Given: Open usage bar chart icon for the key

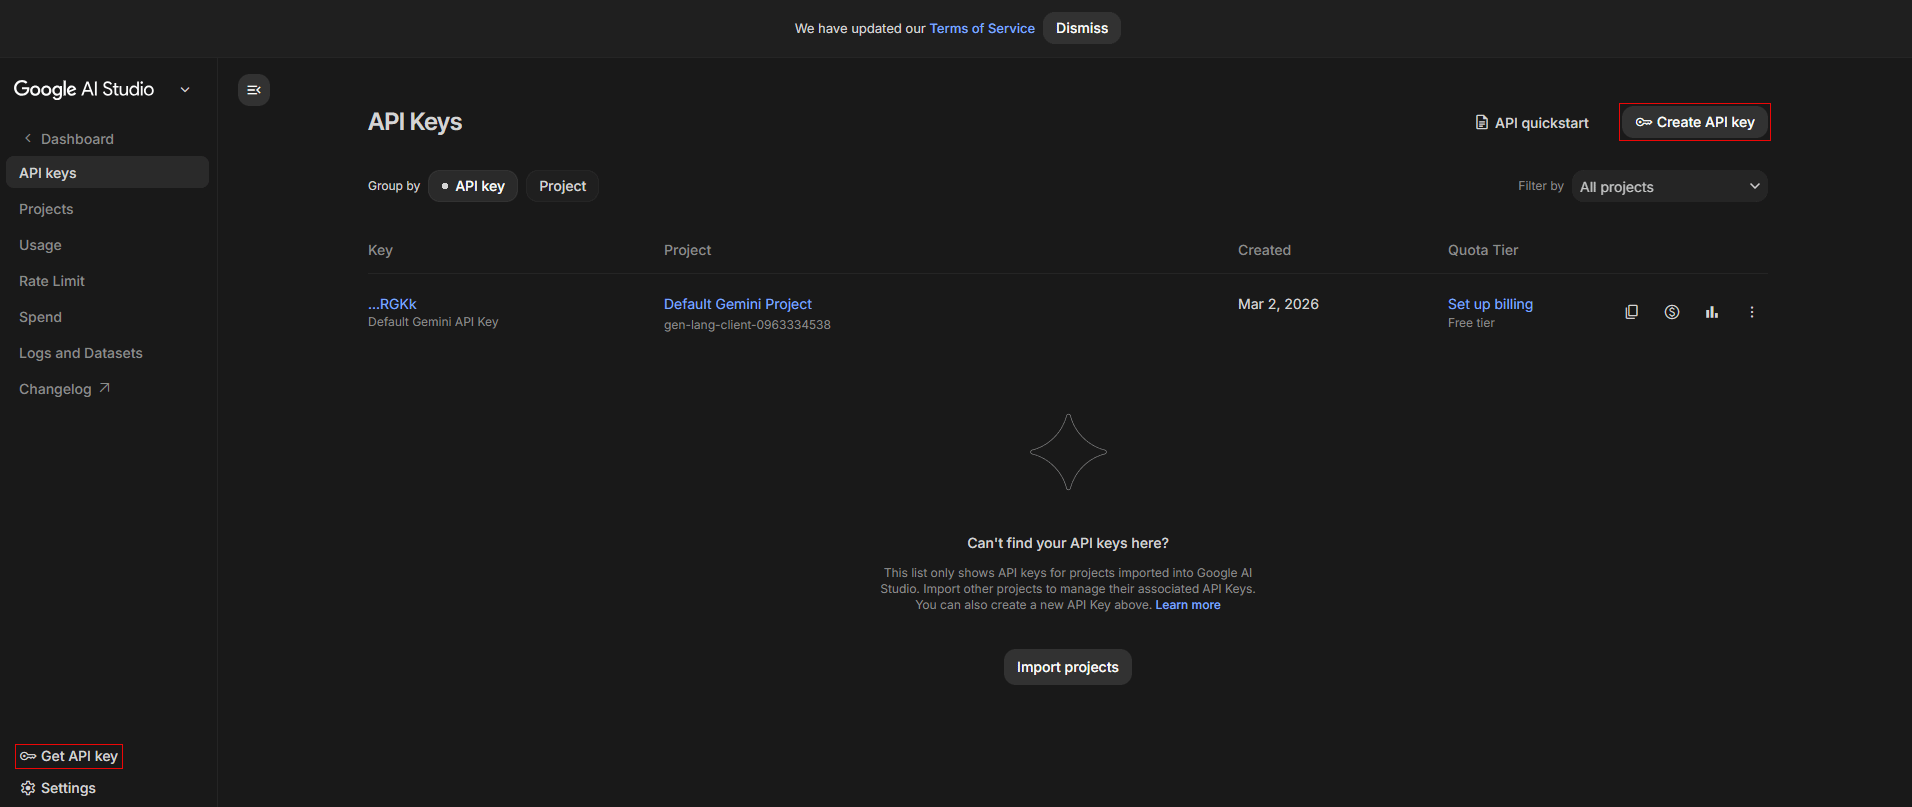Looking at the screenshot, I should point(1711,312).
